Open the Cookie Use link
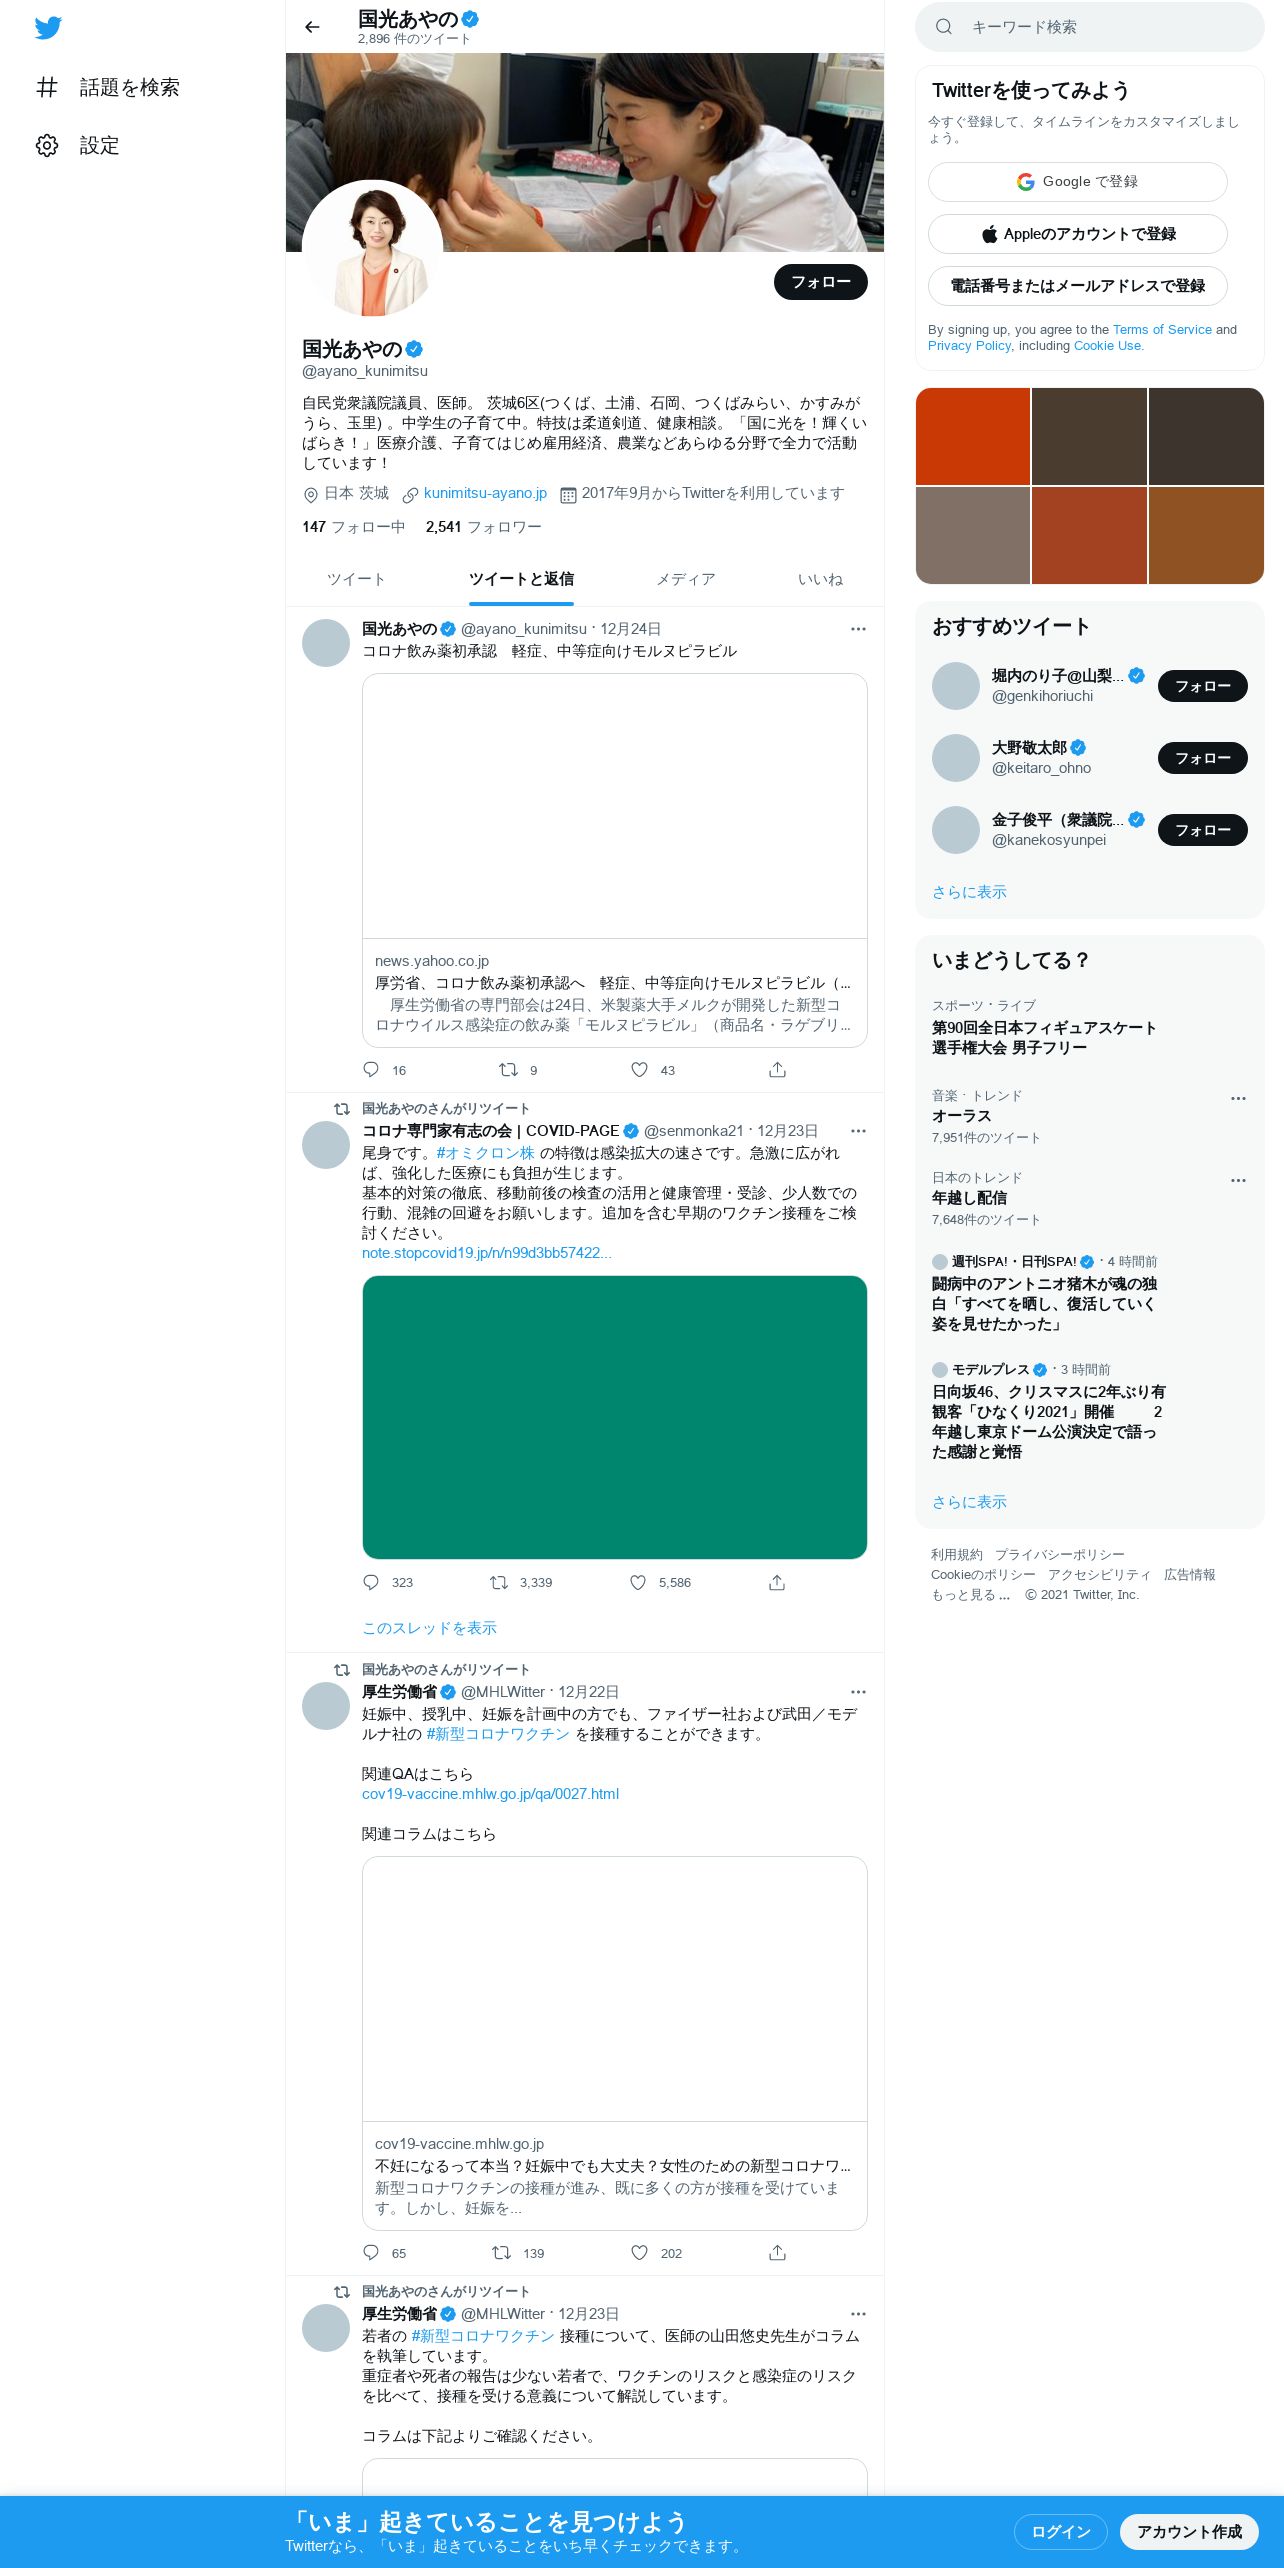 [x=1107, y=345]
